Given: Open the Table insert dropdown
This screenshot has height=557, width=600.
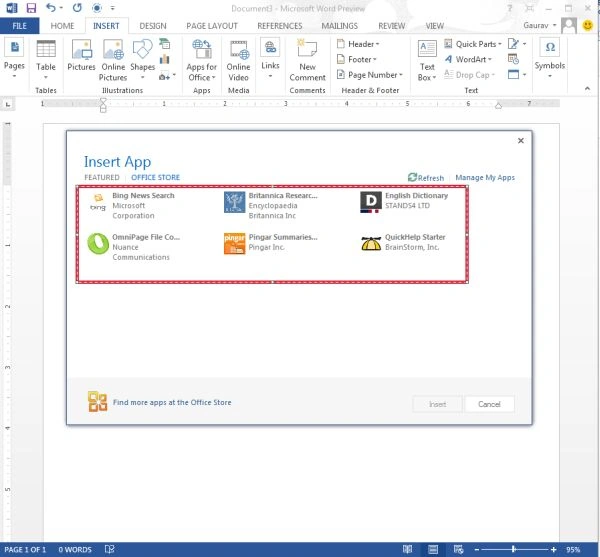Looking at the screenshot, I should coord(46,59).
